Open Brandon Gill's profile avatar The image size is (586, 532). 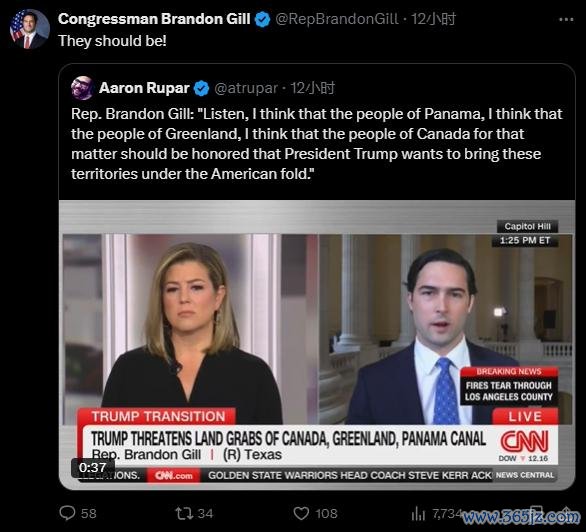(x=30, y=29)
